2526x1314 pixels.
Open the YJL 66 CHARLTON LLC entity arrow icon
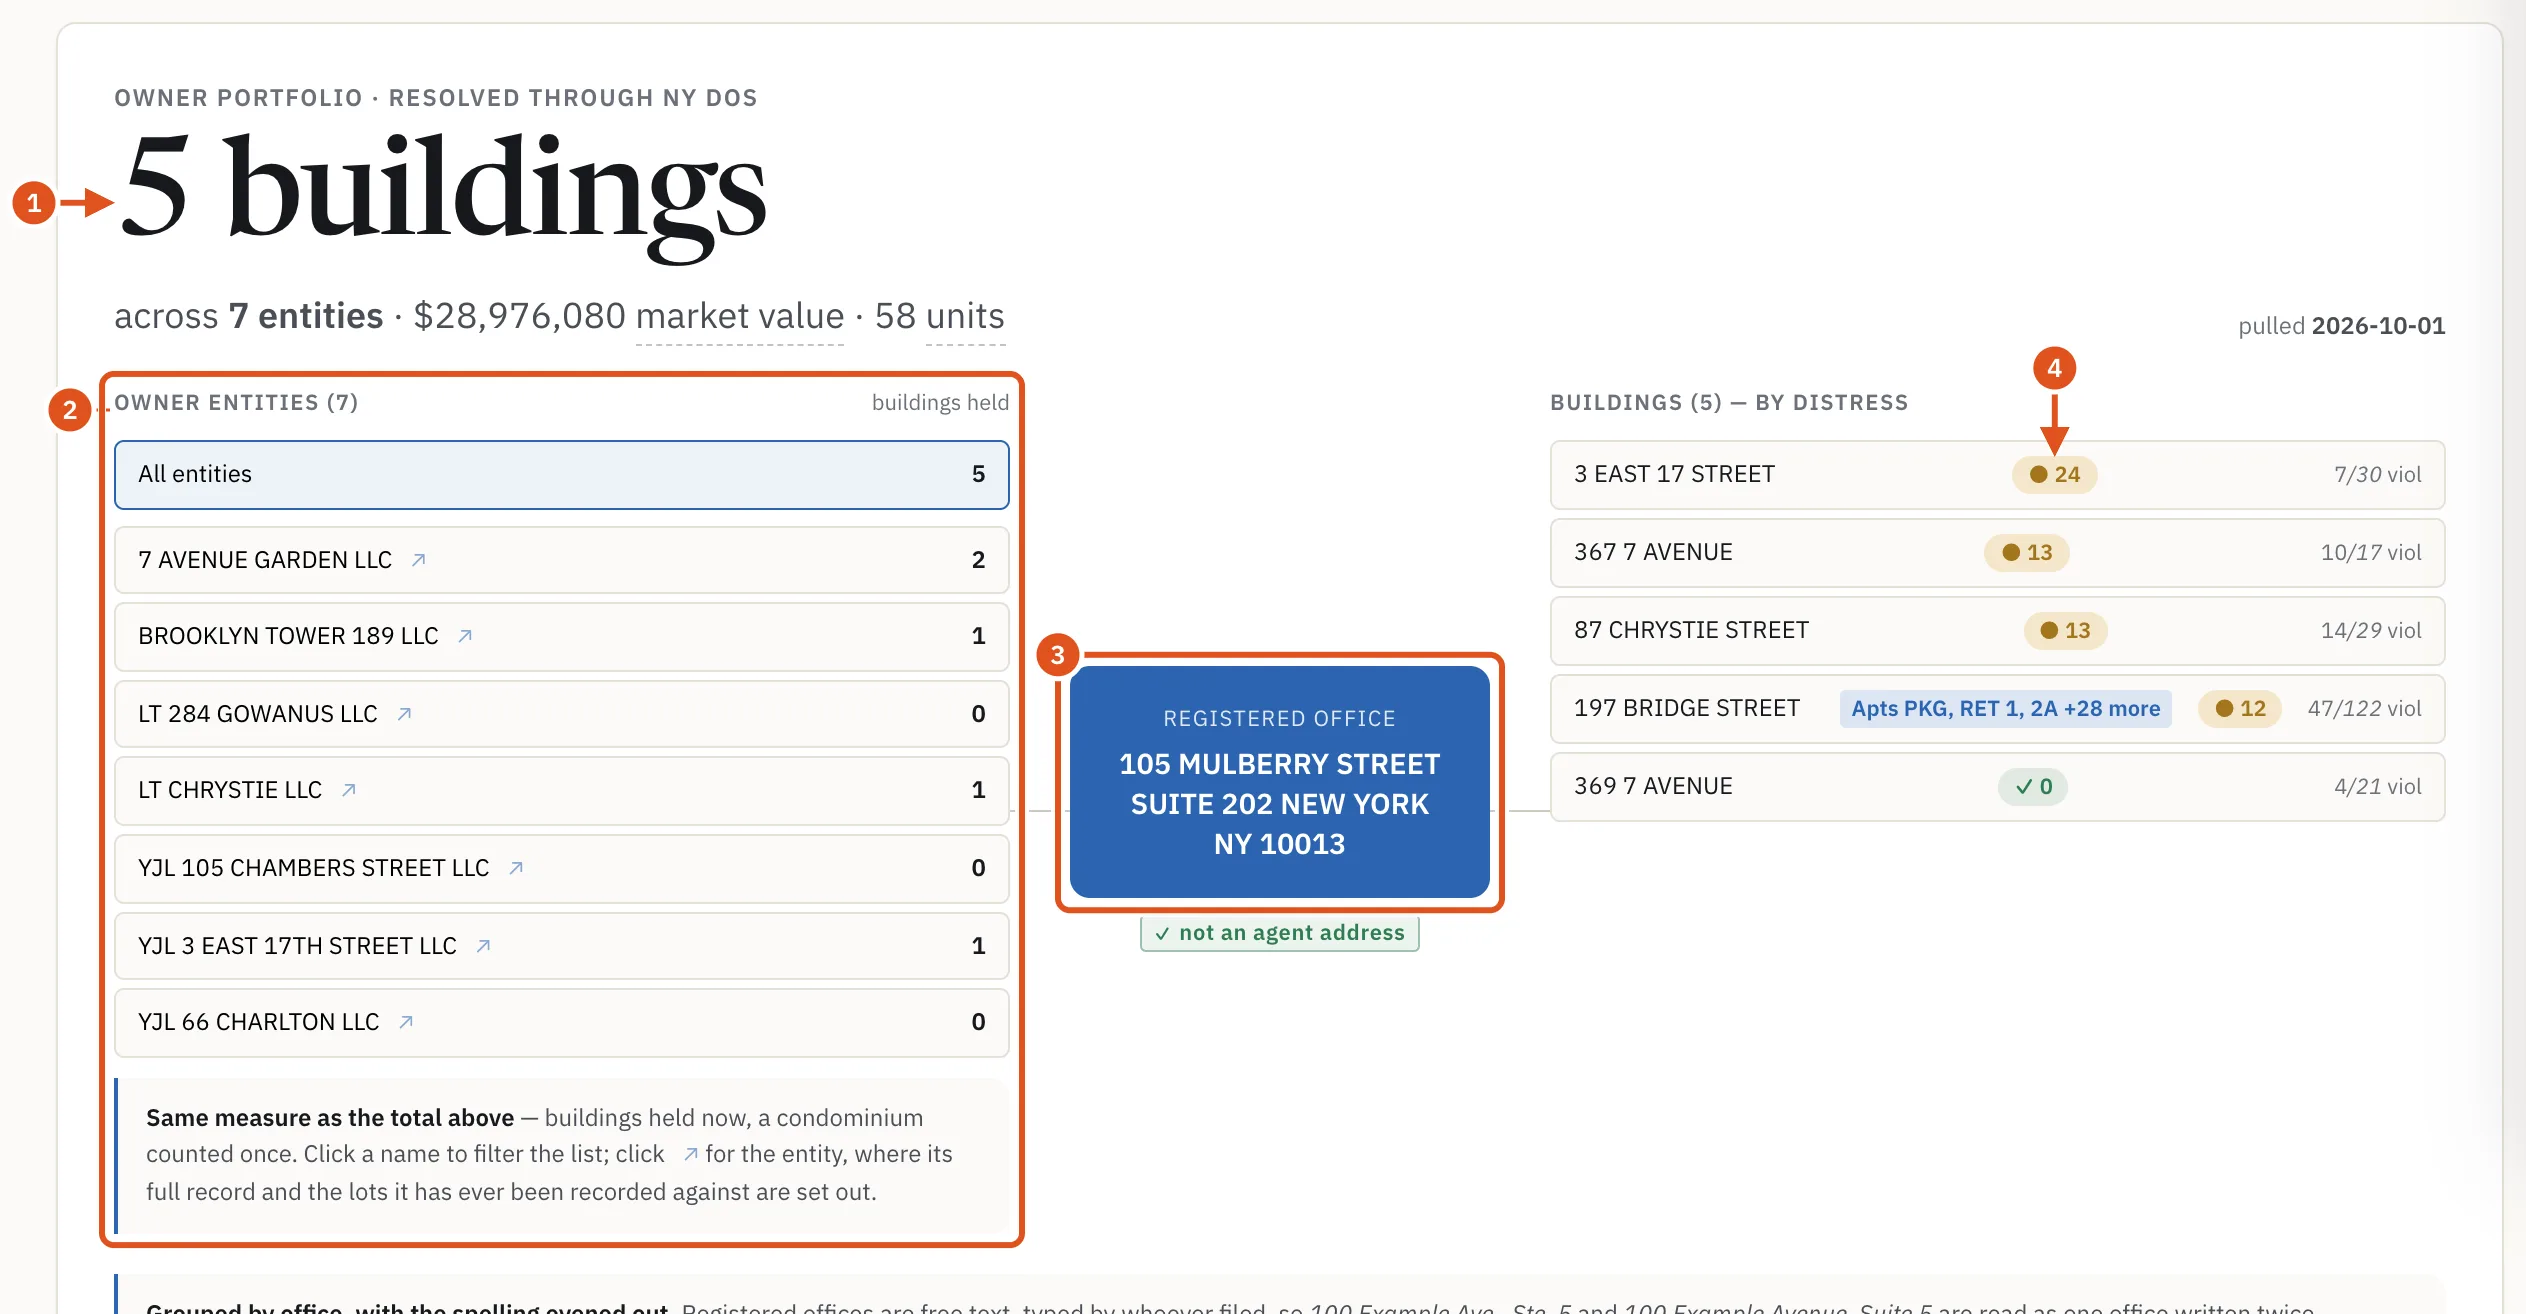tap(406, 1022)
